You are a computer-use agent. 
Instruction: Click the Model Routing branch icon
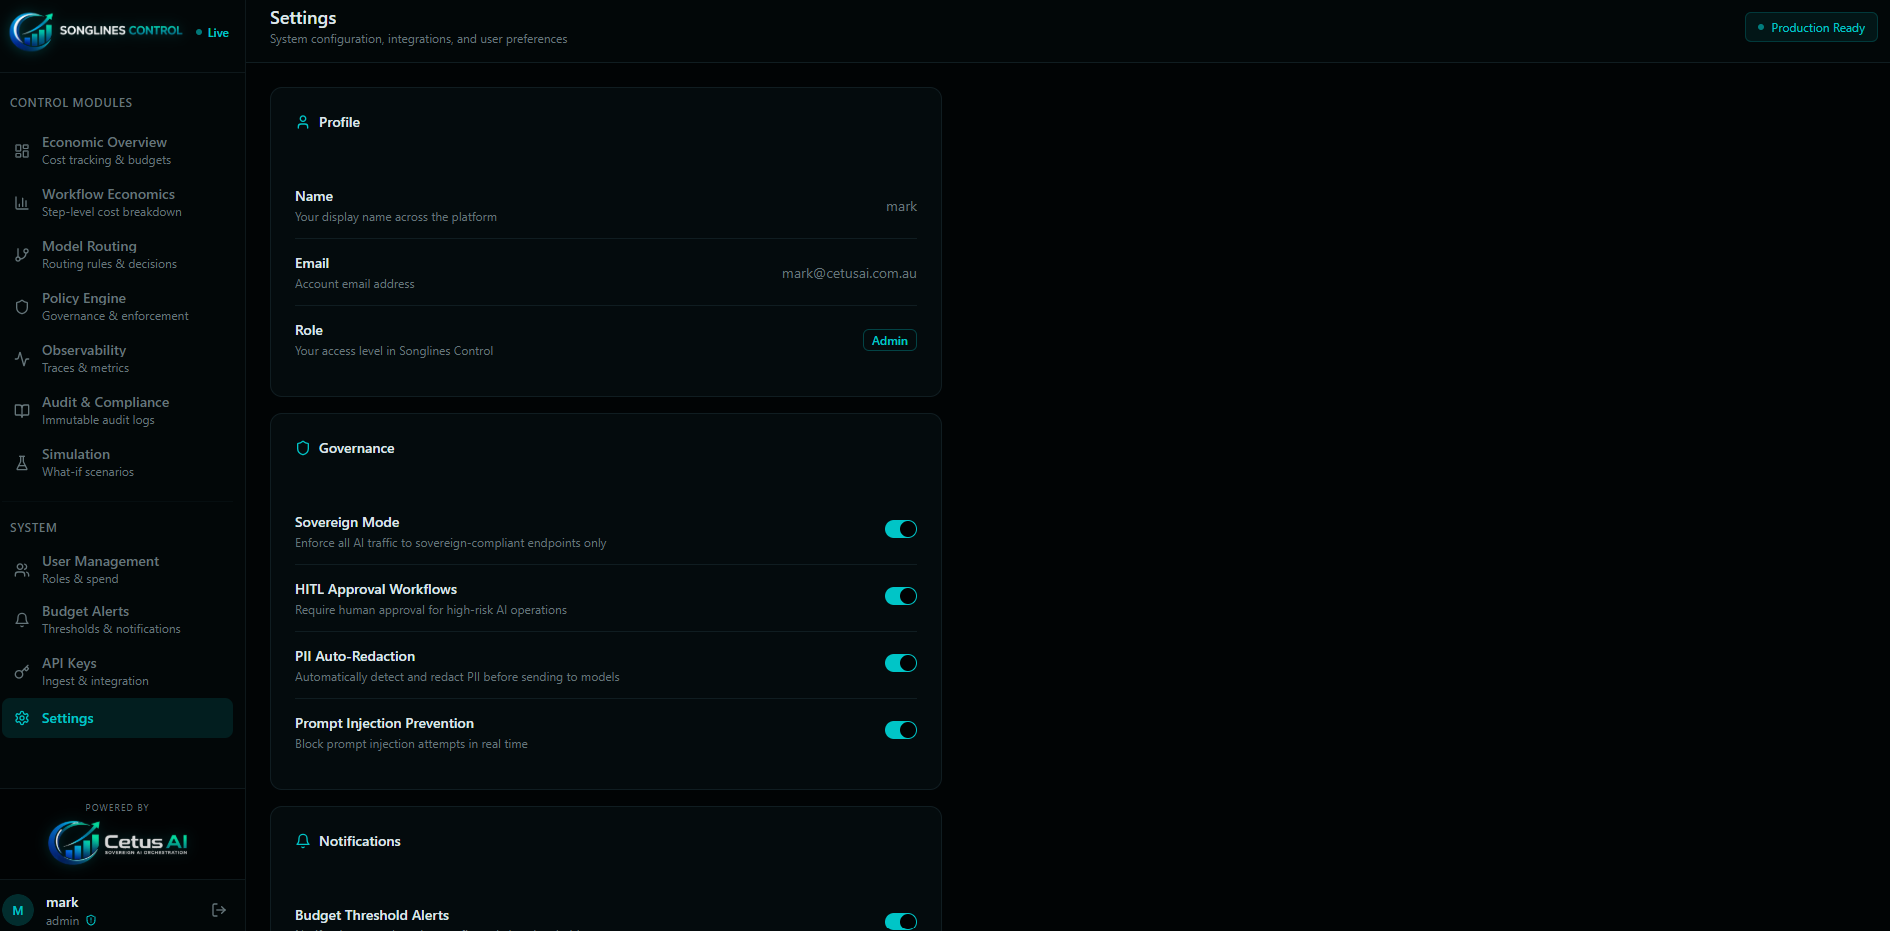click(22, 255)
